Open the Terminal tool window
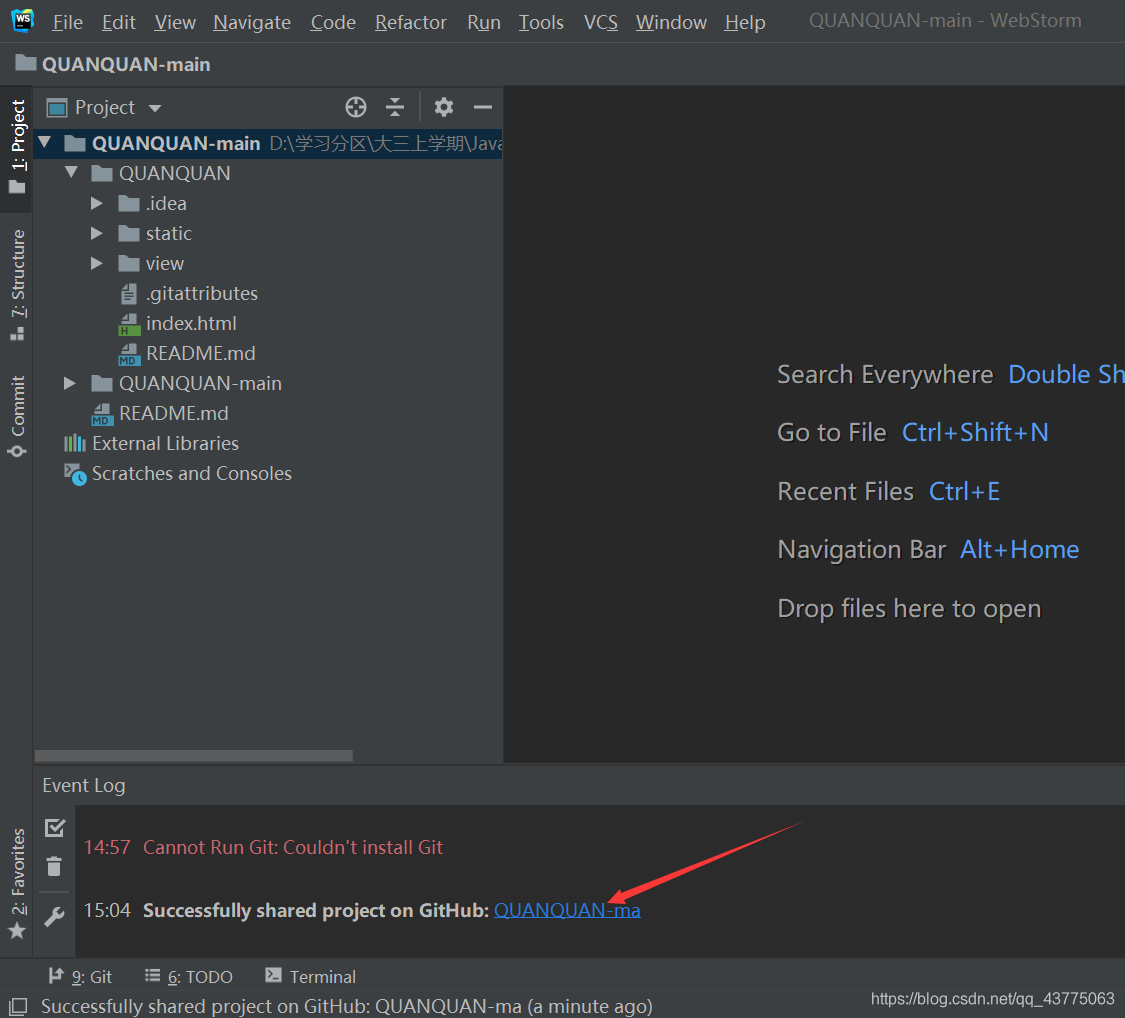This screenshot has height=1018, width=1125. tap(310, 976)
